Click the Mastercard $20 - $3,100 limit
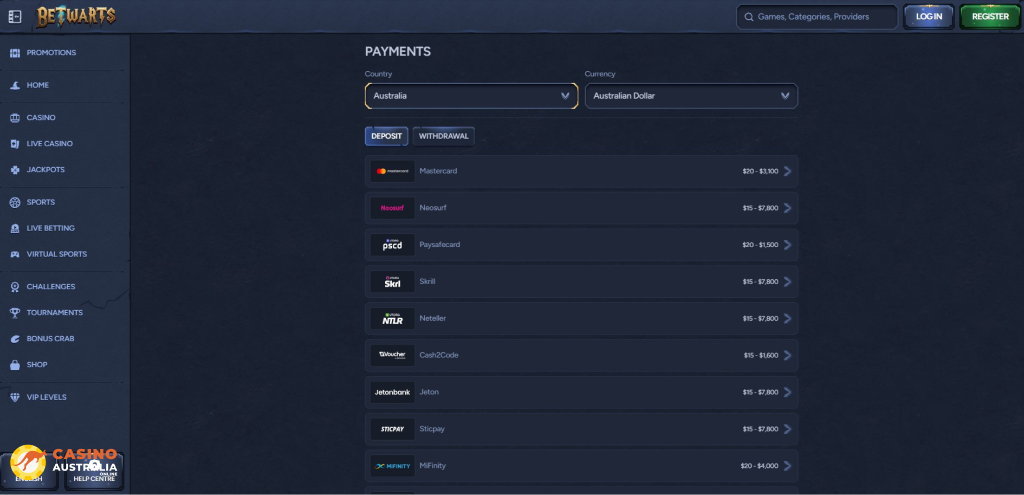Viewport: 1024px width, 495px height. tap(760, 171)
